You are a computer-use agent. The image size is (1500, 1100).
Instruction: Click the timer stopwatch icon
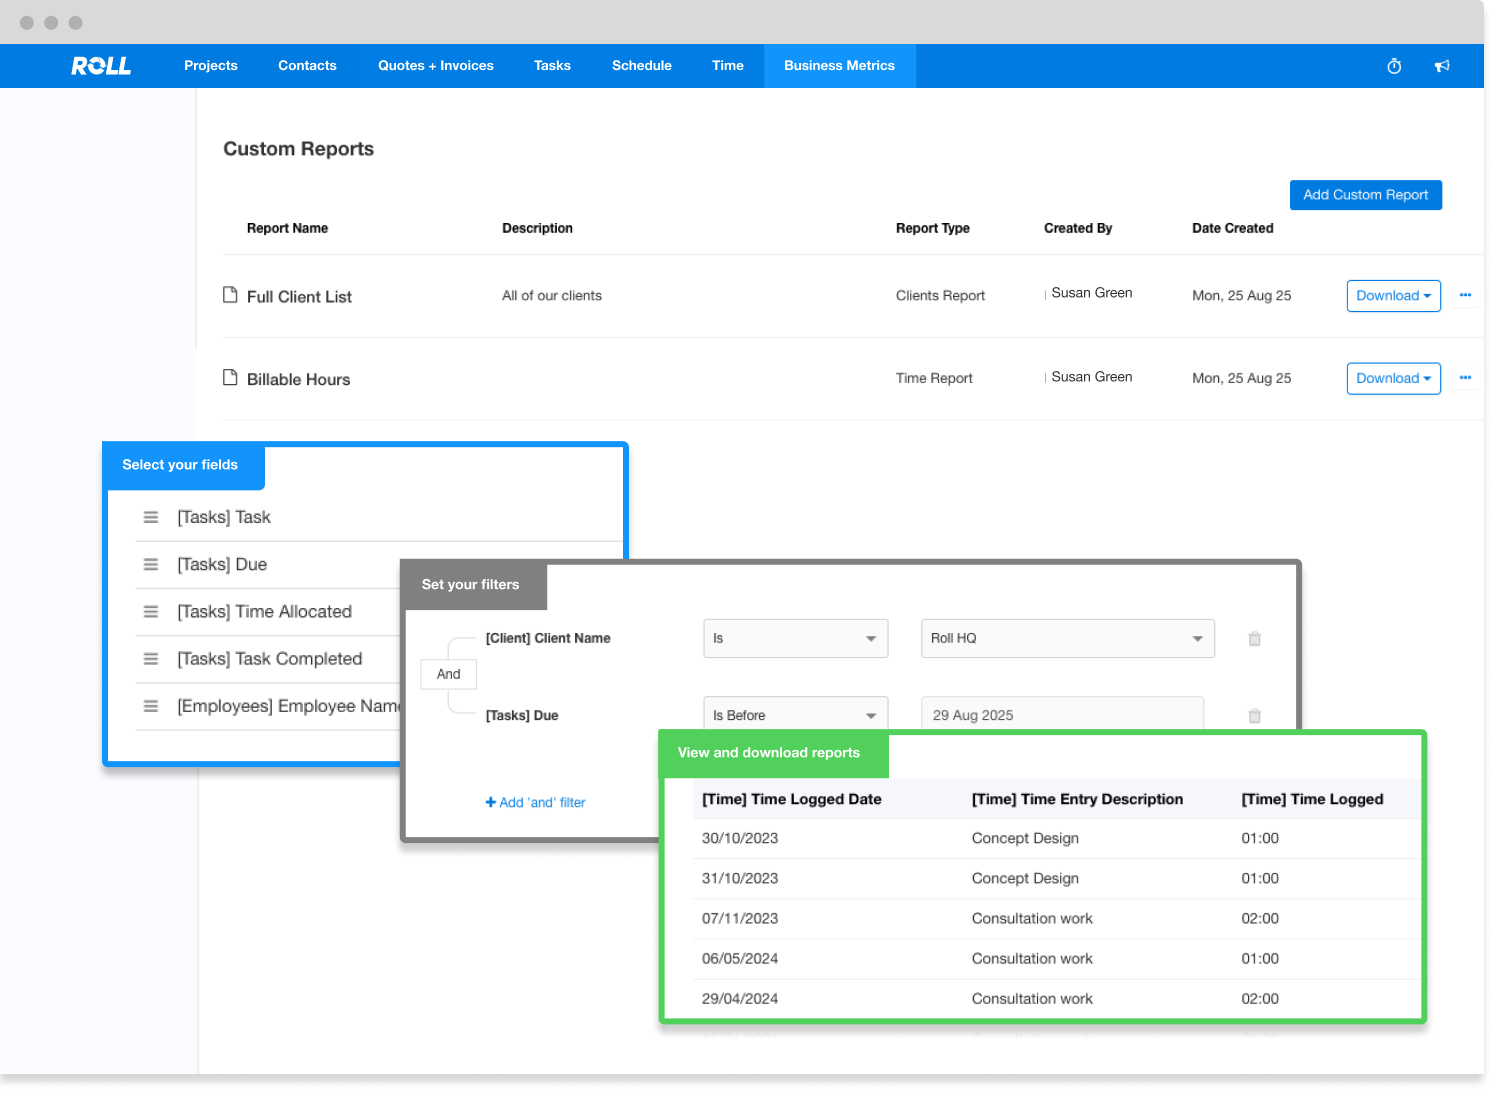click(1394, 66)
